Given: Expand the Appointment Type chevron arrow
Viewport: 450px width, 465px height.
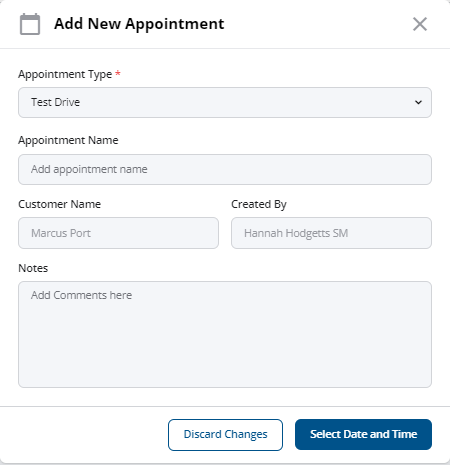Looking at the screenshot, I should (x=418, y=102).
